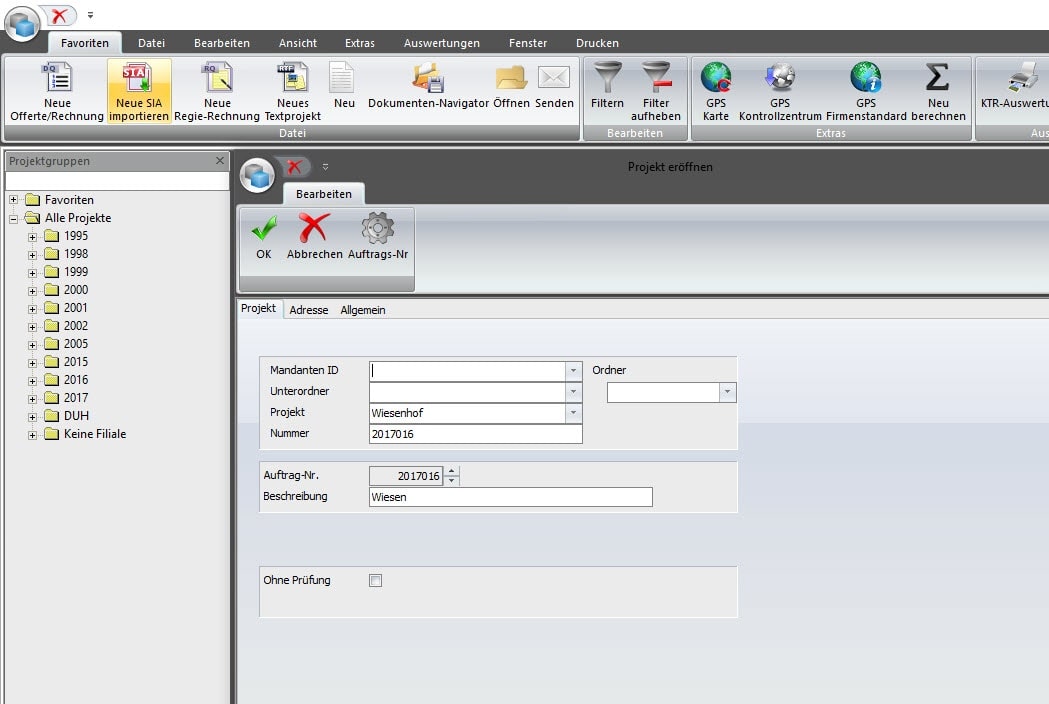The height and width of the screenshot is (704, 1049).
Task: Expand the 1995 folder node
Action: click(x=32, y=237)
